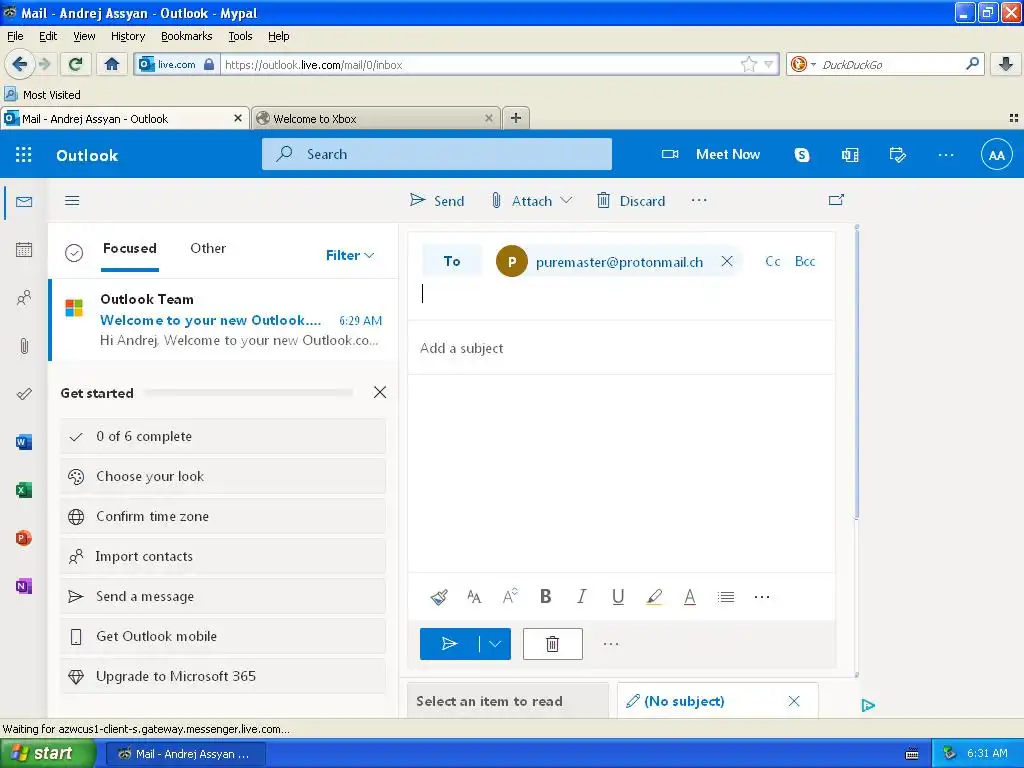Open AA account profile avatar
Viewport: 1024px width, 768px height.
997,155
